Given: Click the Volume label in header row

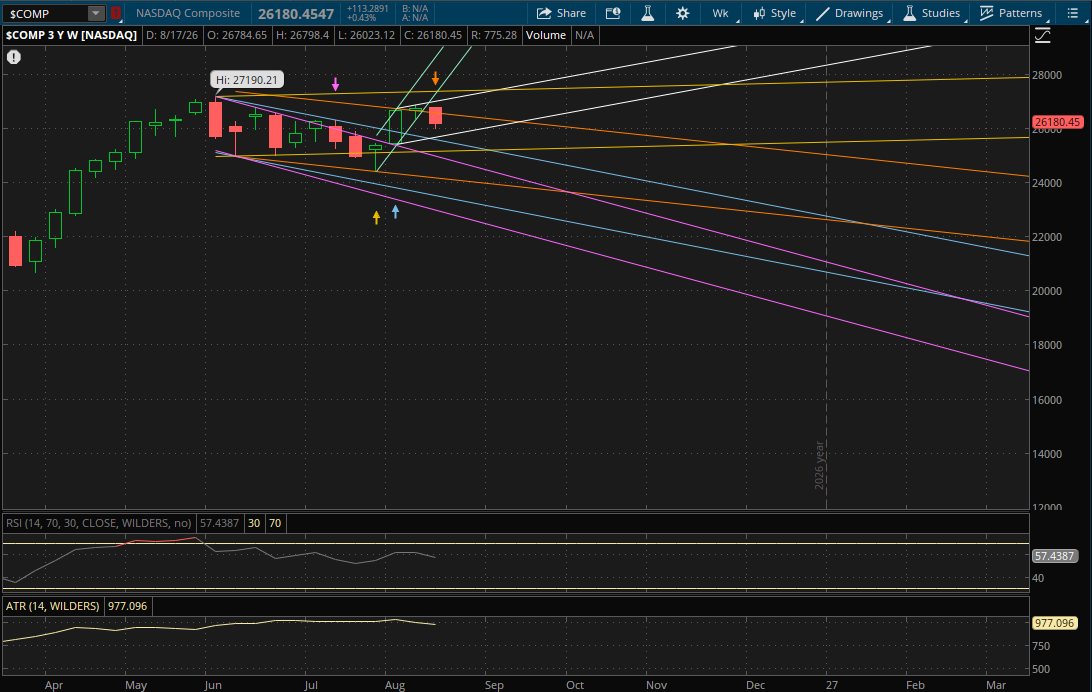Looking at the screenshot, I should [x=546, y=35].
